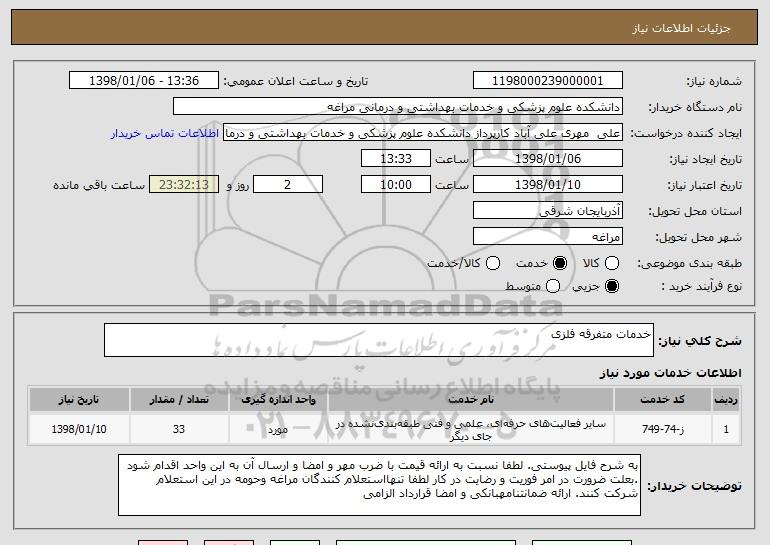770x545 pixels.
Task: Select the کالا/خدمت radio option
Action: [493, 263]
